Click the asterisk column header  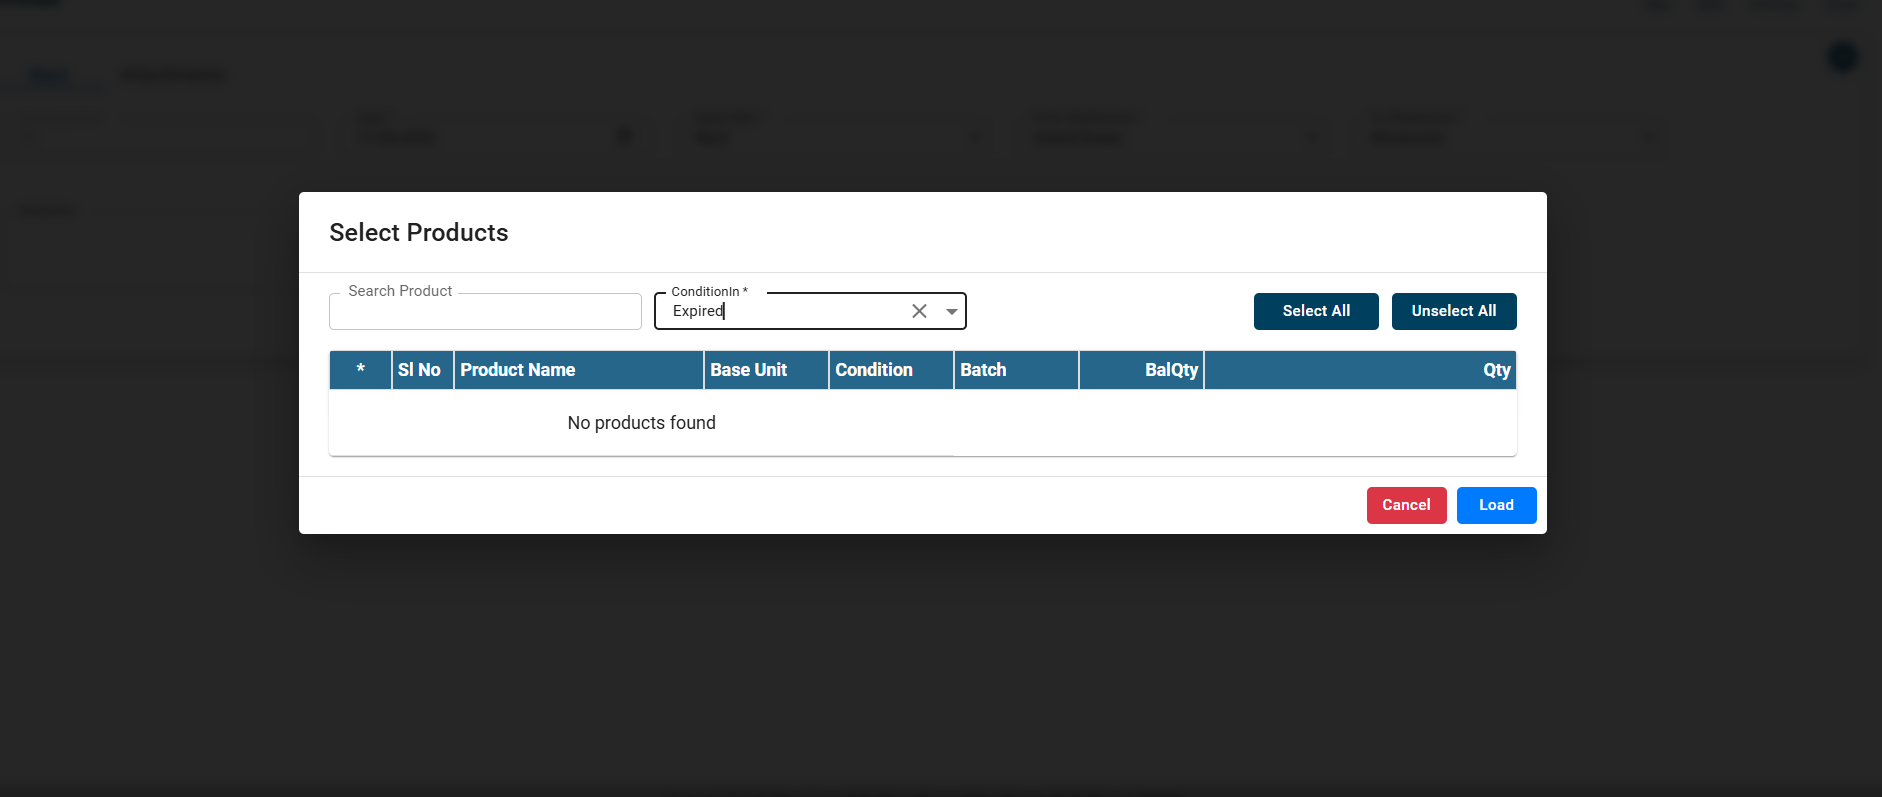click(x=360, y=370)
